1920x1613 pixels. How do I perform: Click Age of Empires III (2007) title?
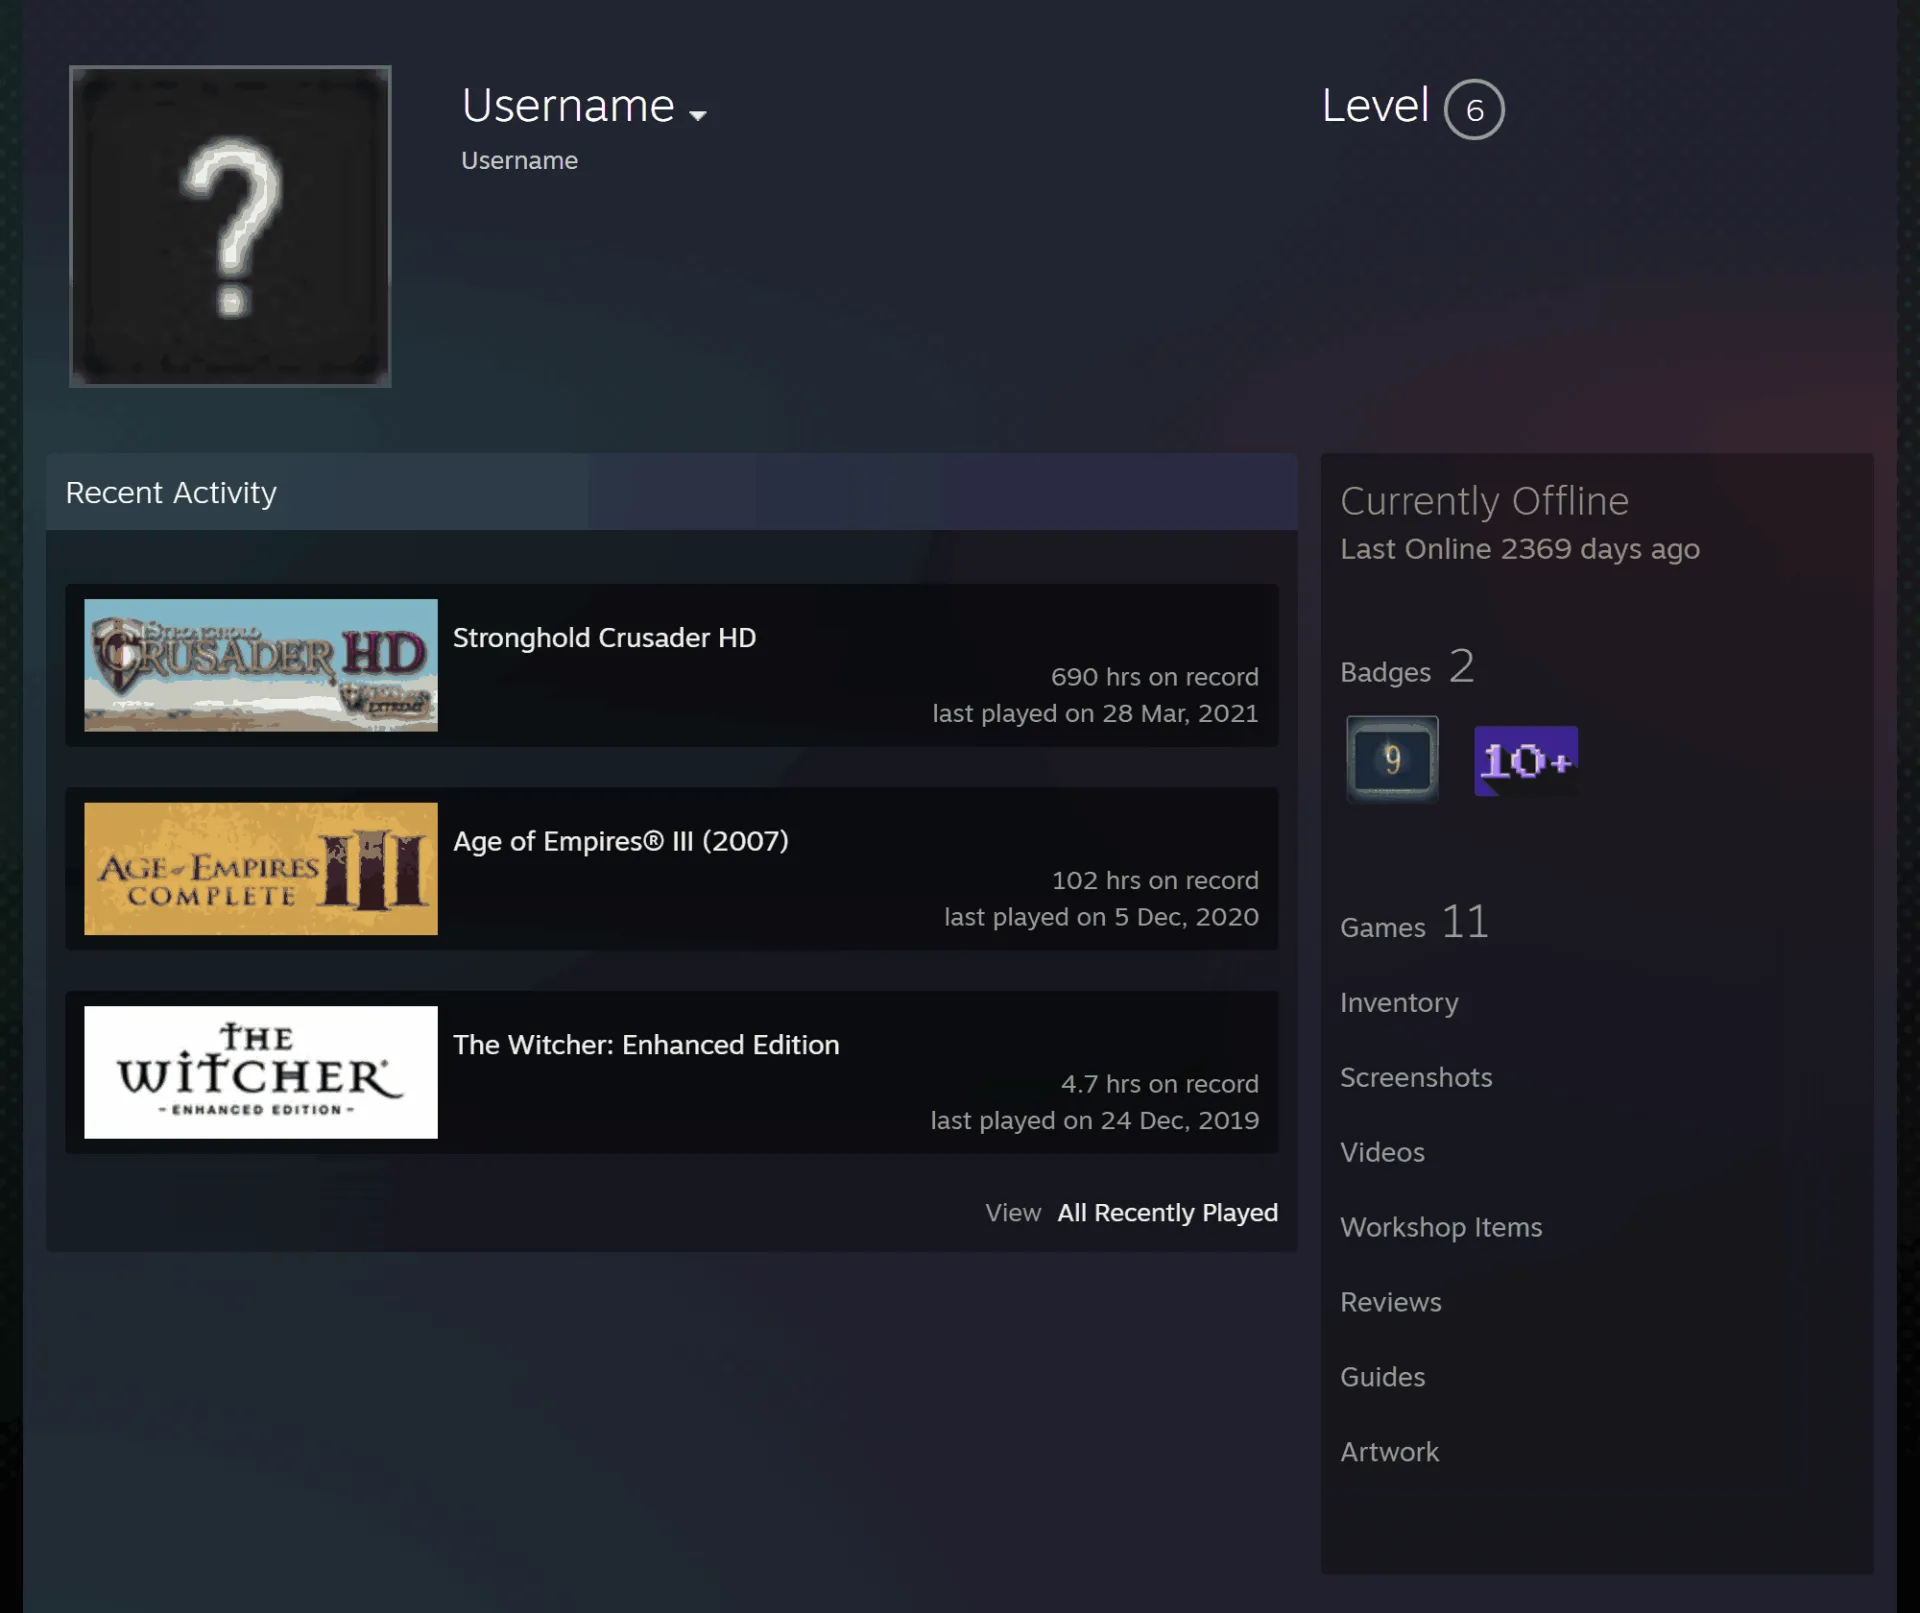pyautogui.click(x=621, y=841)
